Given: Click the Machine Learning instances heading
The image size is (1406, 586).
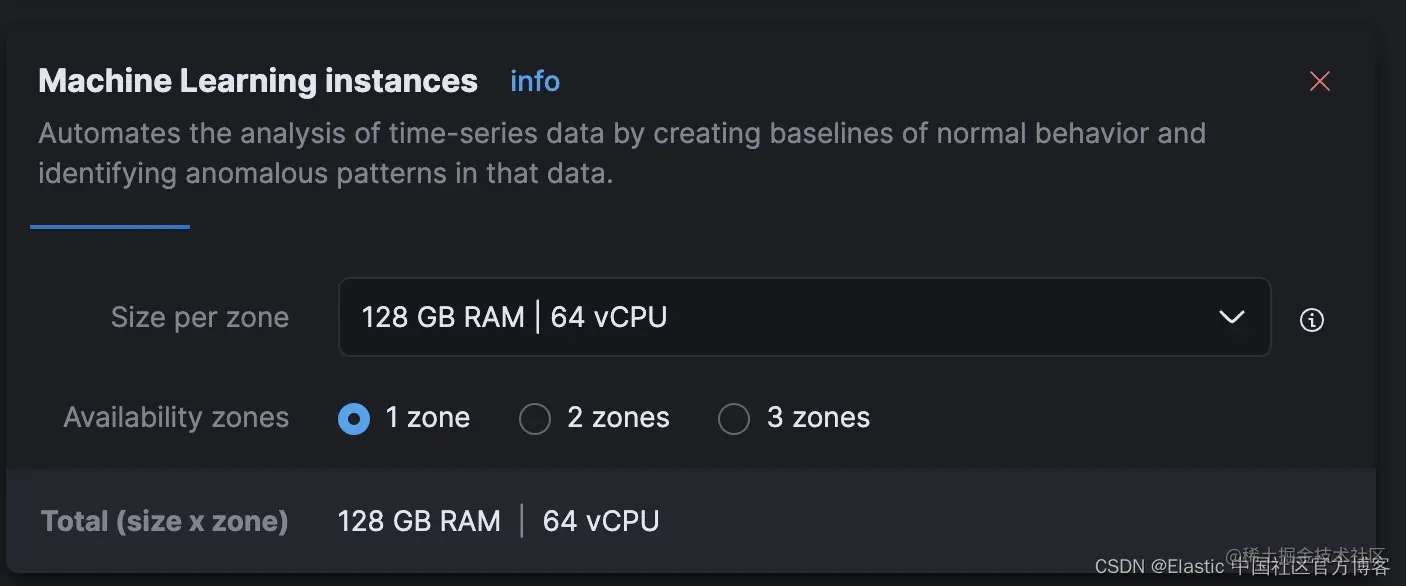Looking at the screenshot, I should click(258, 81).
